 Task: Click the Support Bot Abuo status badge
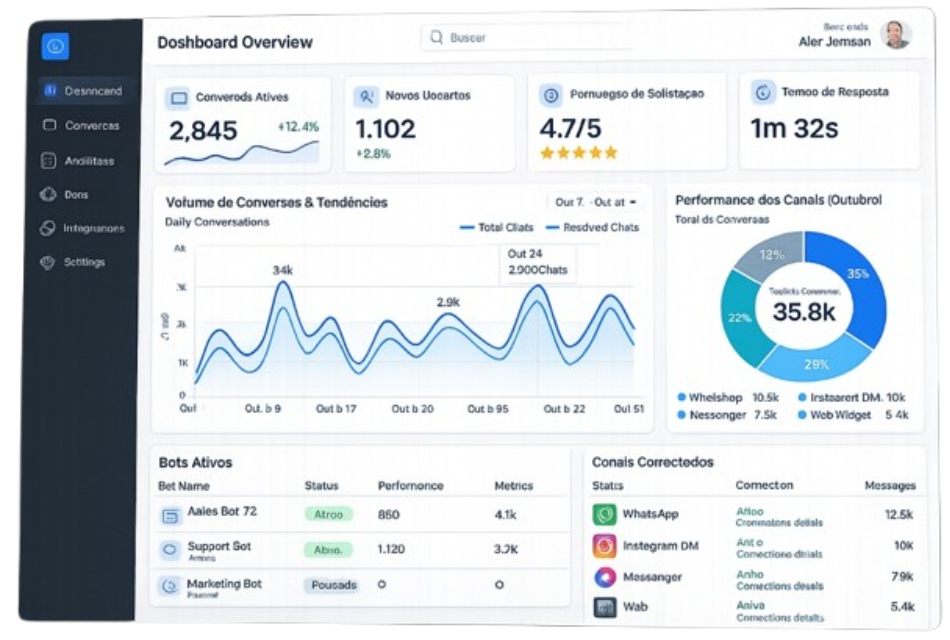(x=328, y=550)
